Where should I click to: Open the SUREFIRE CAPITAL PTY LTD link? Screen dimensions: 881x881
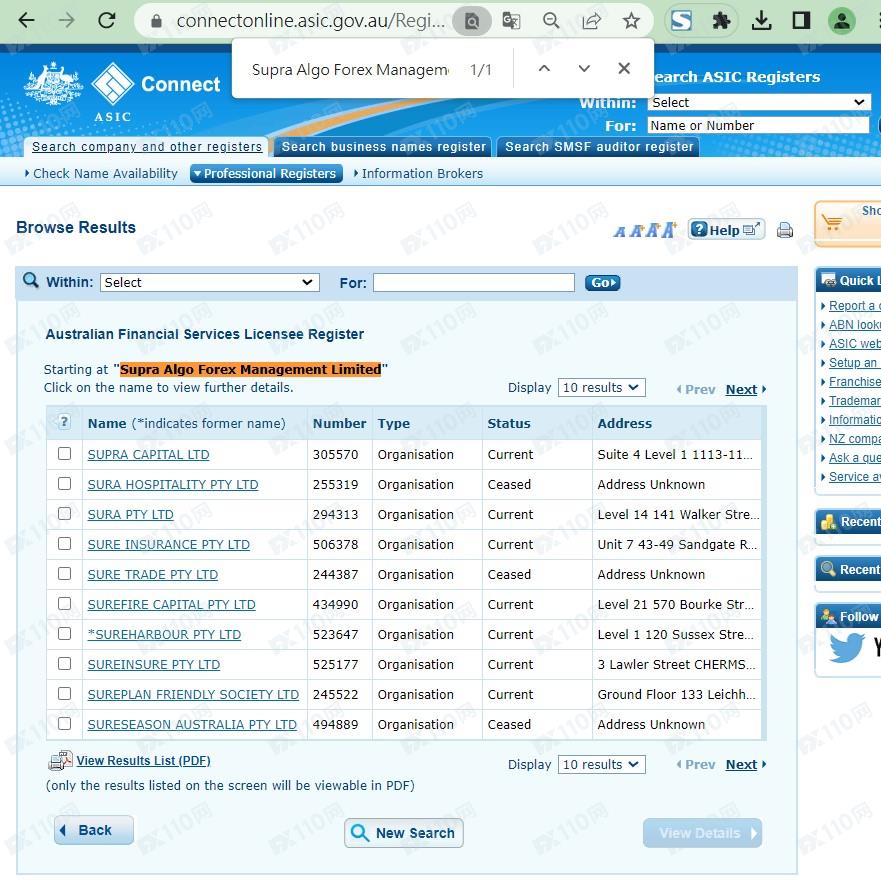tap(171, 605)
